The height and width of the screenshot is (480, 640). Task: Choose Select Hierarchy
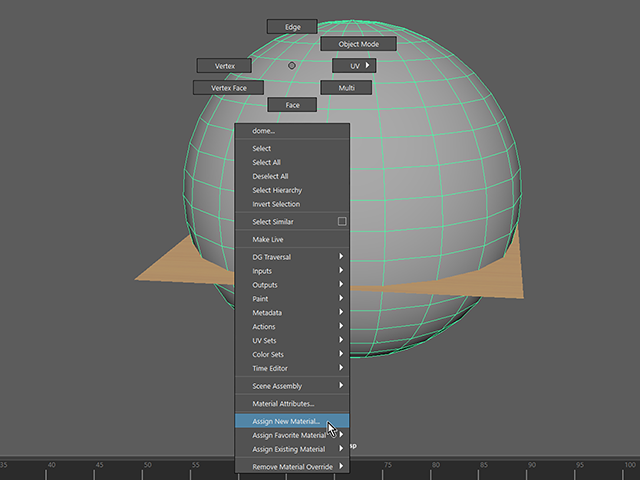[292, 190]
